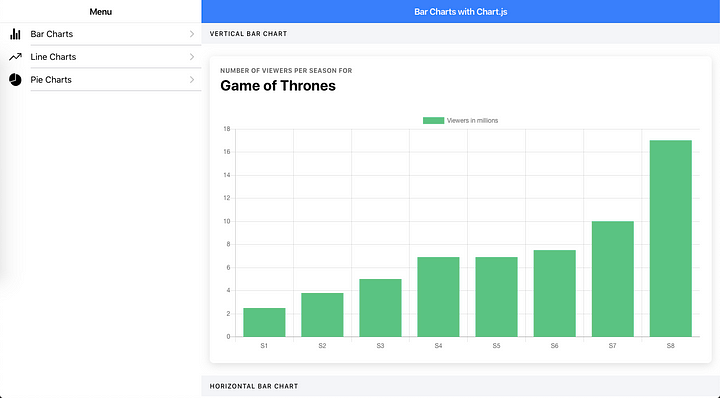Click the S4 season bar
The width and height of the screenshot is (720, 398).
438,297
